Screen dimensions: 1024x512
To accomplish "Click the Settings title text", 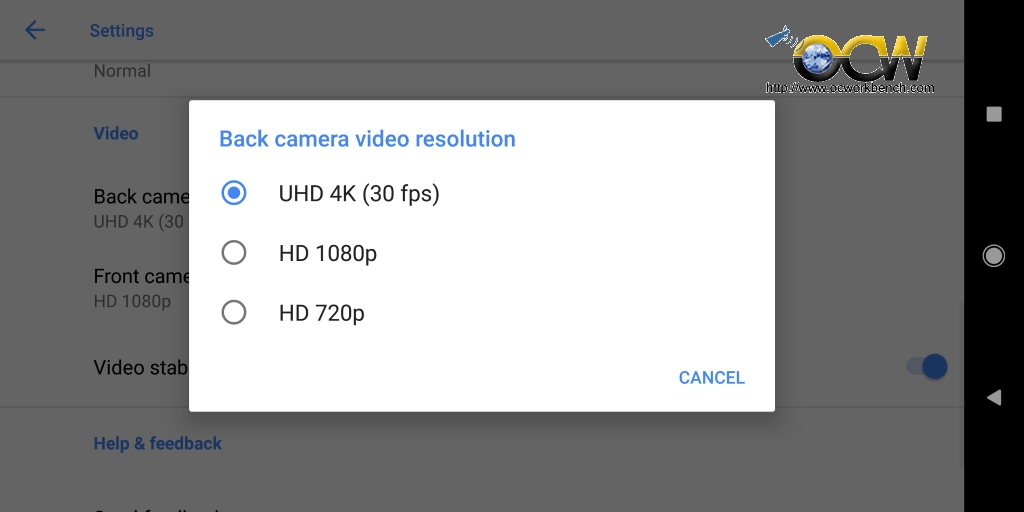I will [121, 31].
